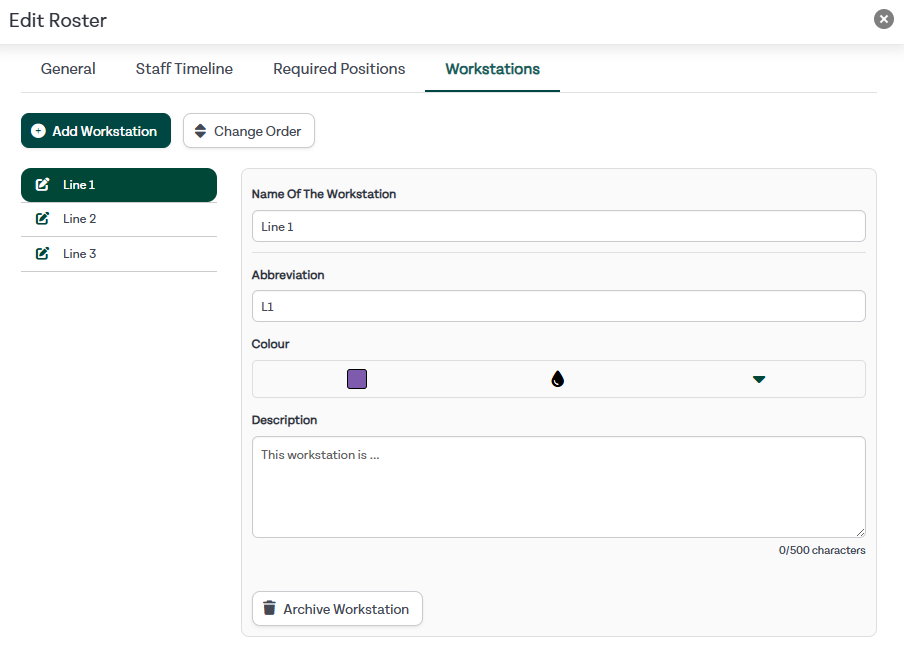Focus the Abbreviation input containing L1
The width and height of the screenshot is (904, 658).
(x=558, y=306)
